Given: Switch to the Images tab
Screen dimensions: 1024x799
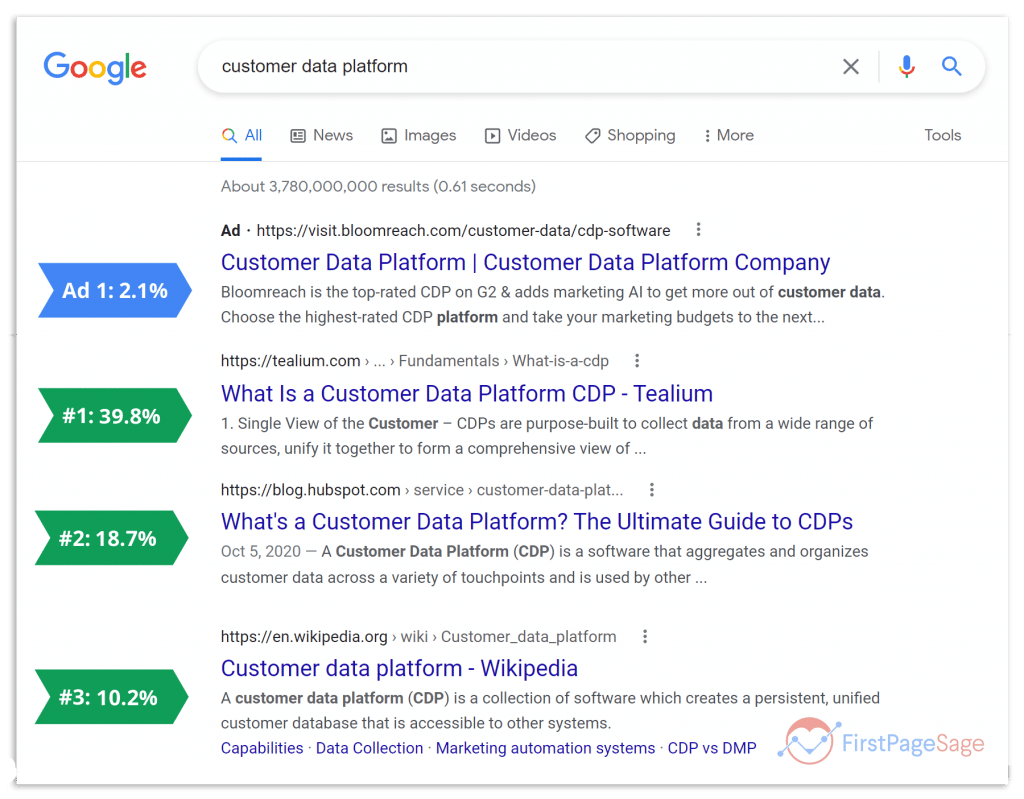Looking at the screenshot, I should click(418, 135).
